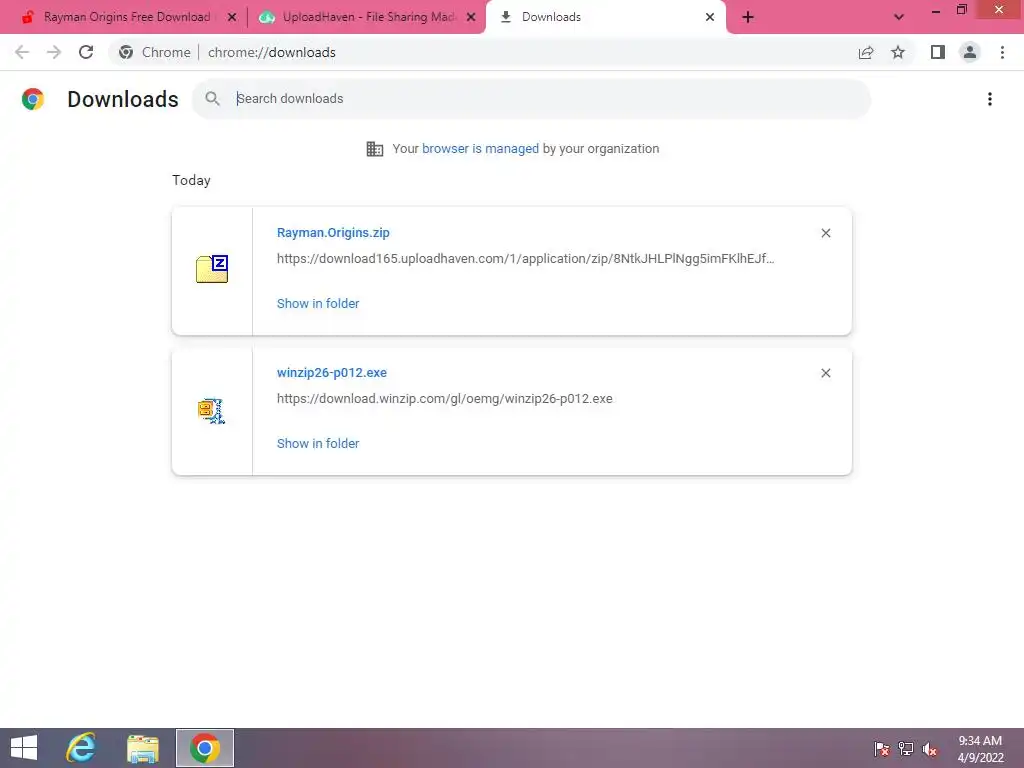The width and height of the screenshot is (1024, 768).
Task: Bookmark this tab with the star icon
Action: coord(898,52)
